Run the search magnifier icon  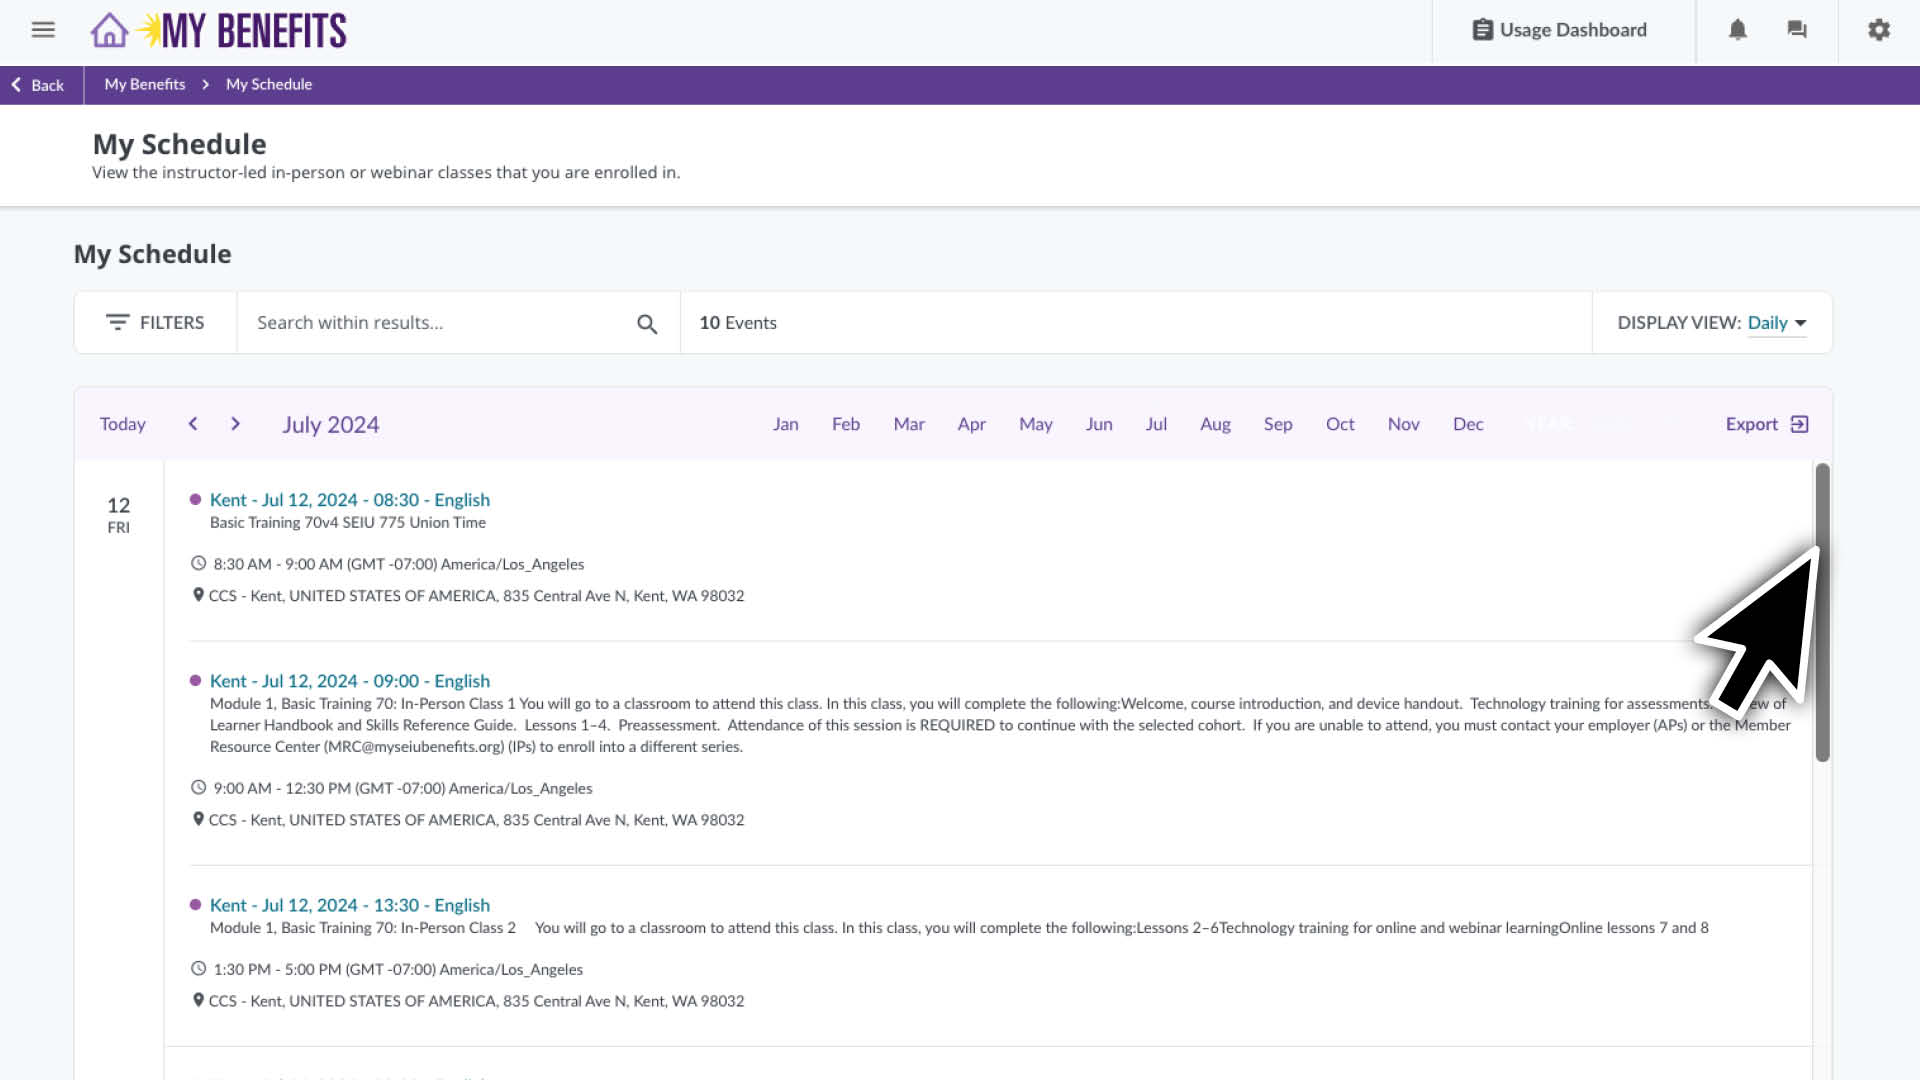647,323
